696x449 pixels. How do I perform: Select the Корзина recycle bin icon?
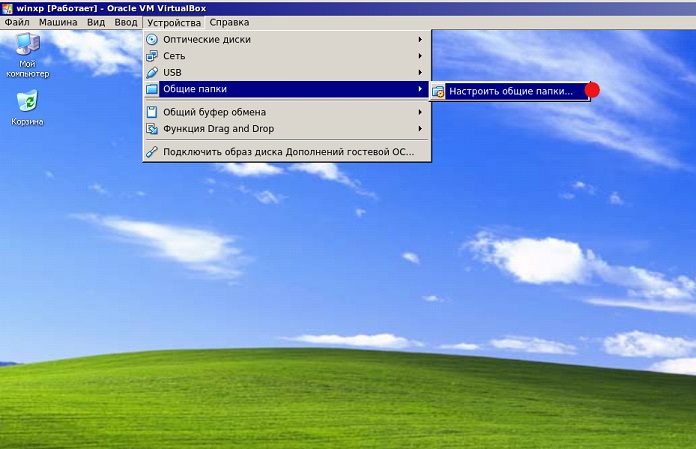click(x=27, y=101)
